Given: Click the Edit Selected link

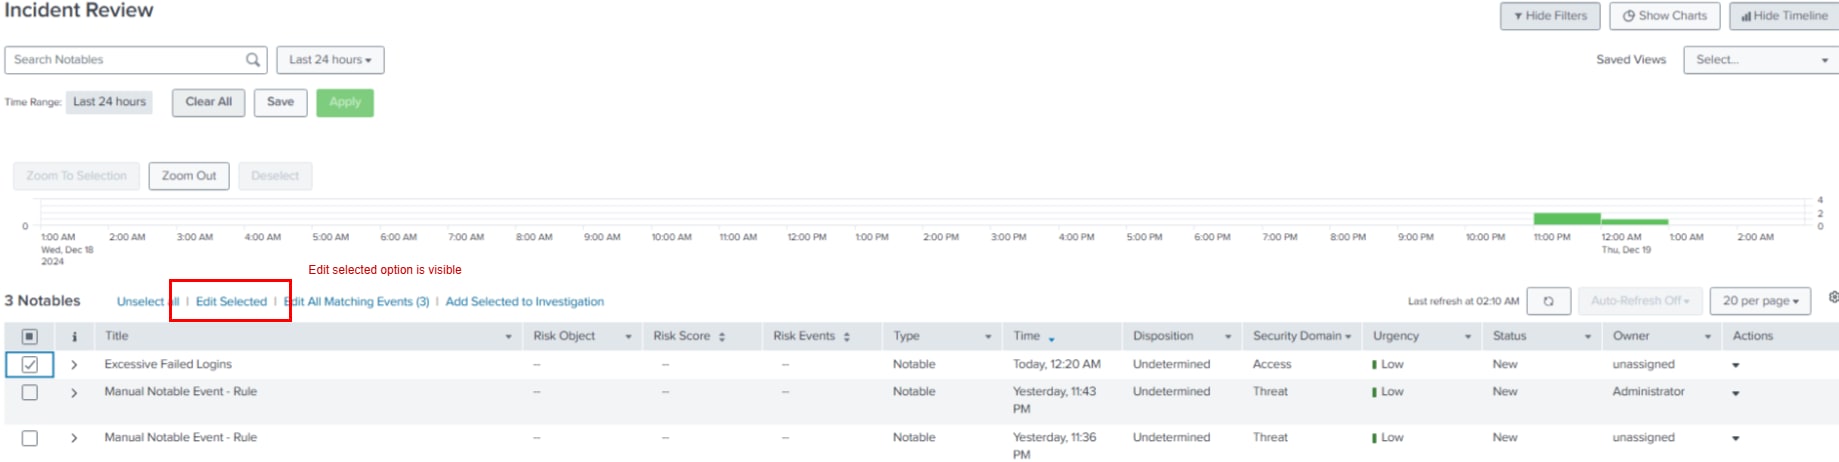Looking at the screenshot, I should click(231, 302).
